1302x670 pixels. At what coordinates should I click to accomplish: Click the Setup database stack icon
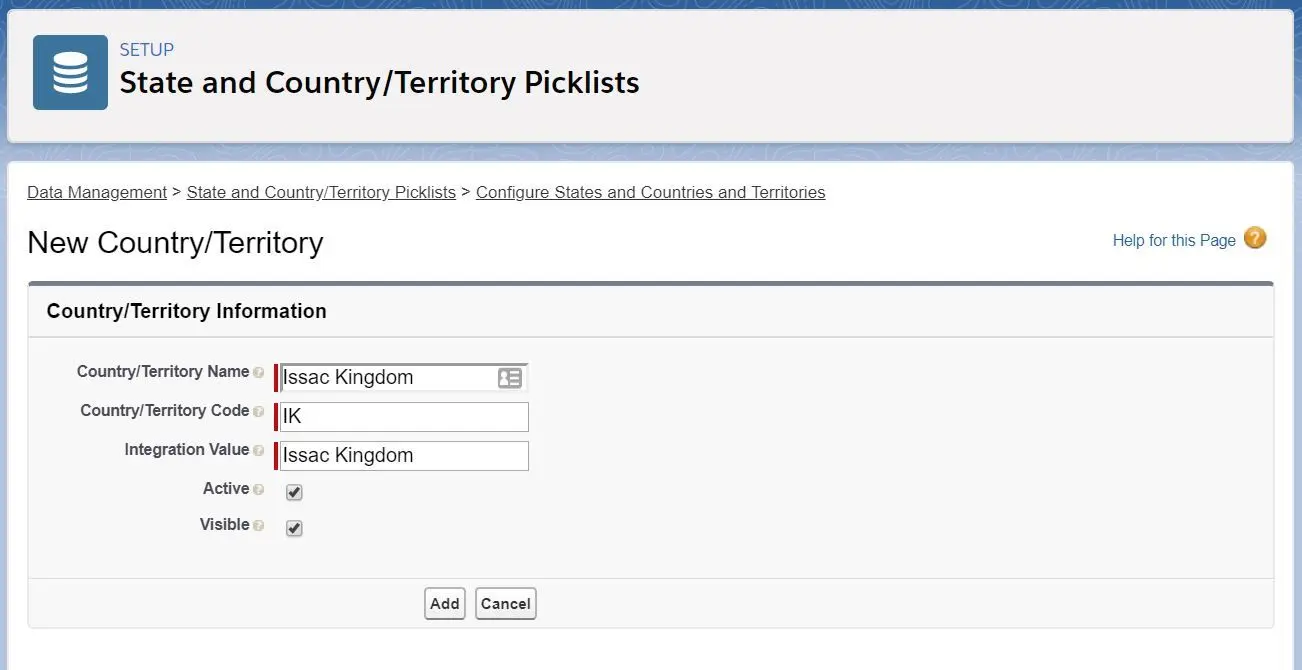(x=70, y=73)
